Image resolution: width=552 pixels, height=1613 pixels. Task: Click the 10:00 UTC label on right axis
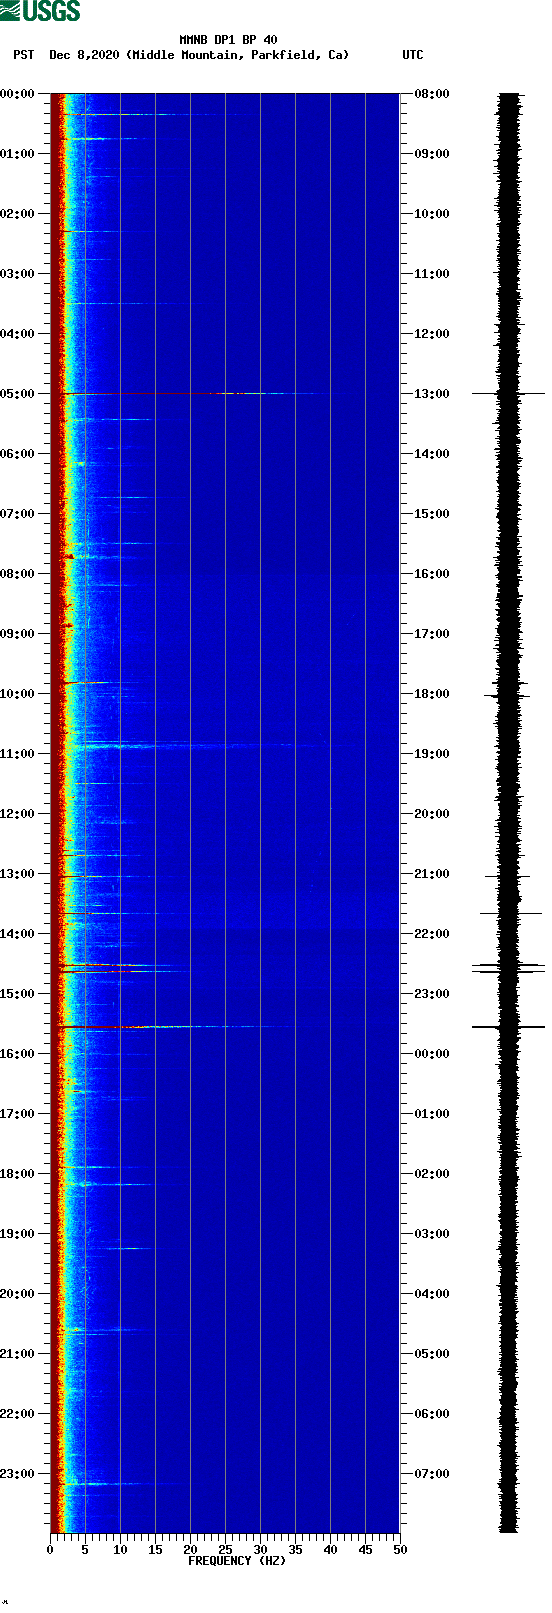click(x=432, y=214)
